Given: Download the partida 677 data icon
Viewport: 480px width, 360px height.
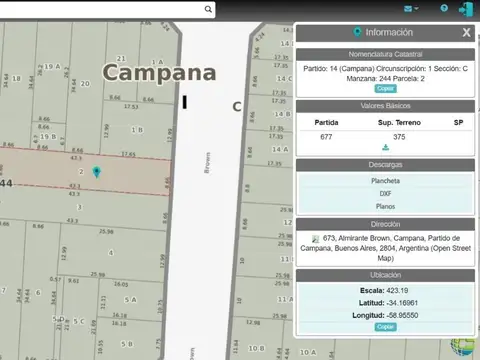Looking at the screenshot, I should click(386, 147).
